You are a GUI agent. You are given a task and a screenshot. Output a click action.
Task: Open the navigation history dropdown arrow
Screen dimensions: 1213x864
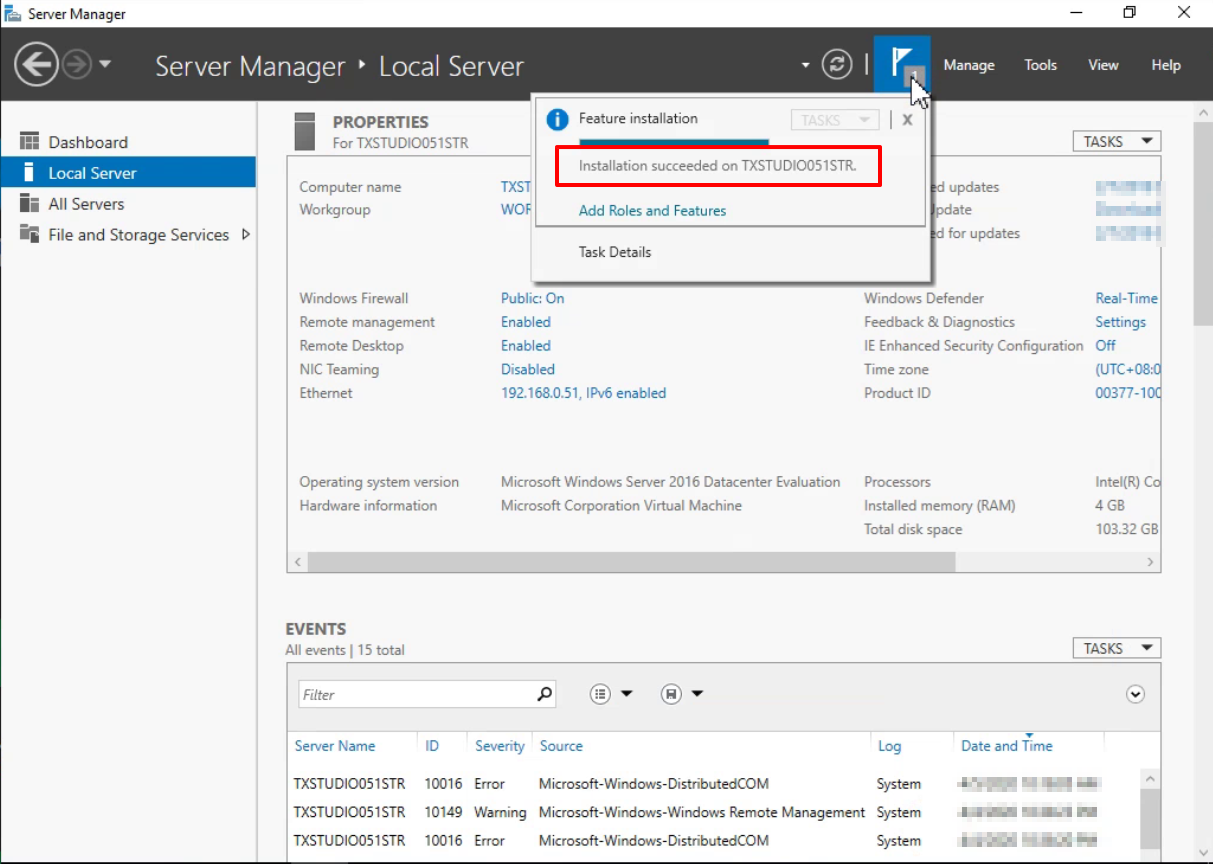pos(105,65)
